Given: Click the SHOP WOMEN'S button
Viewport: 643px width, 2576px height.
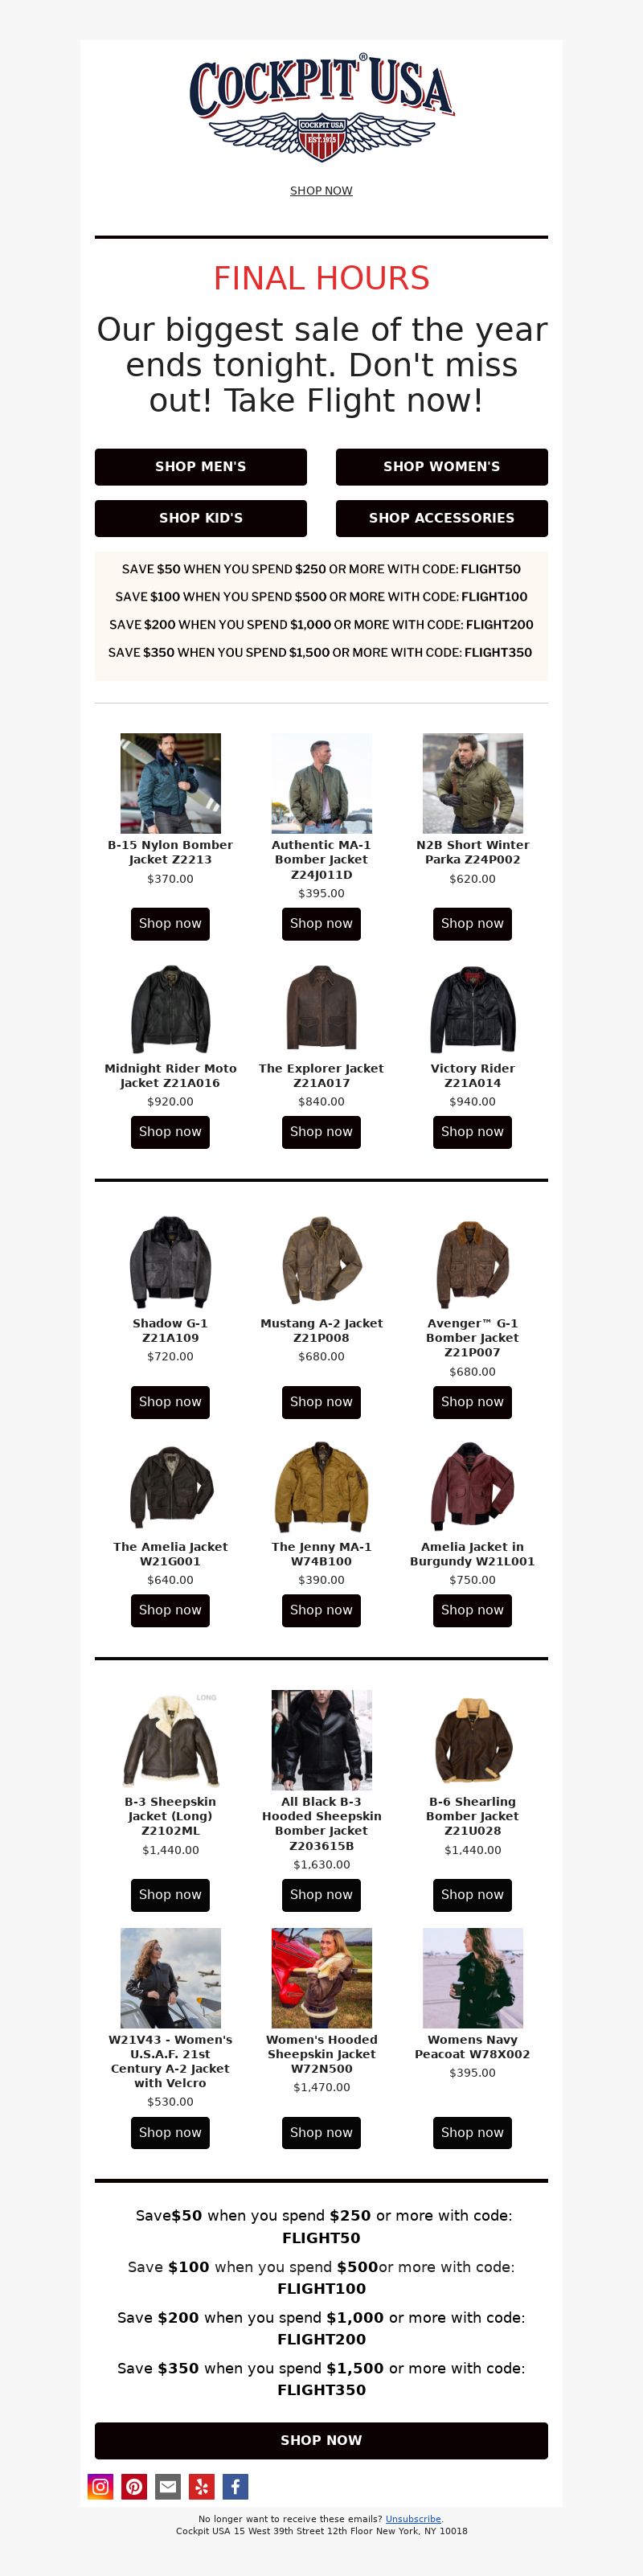Looking at the screenshot, I should coord(442,467).
